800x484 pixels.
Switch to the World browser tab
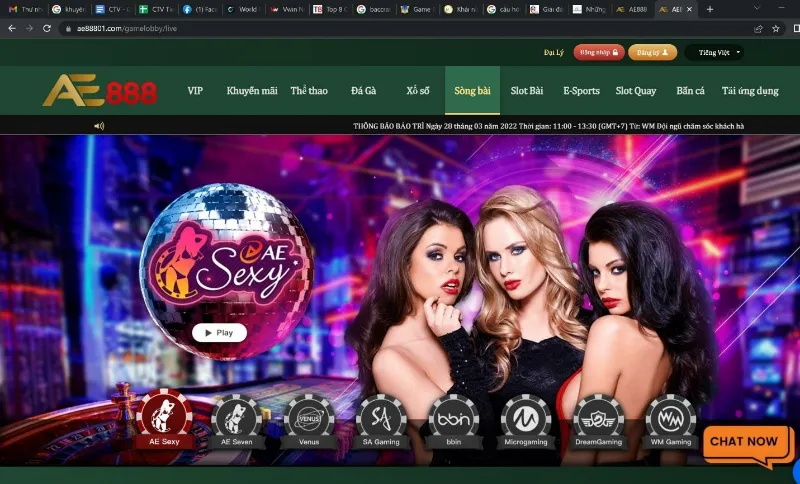click(243, 9)
